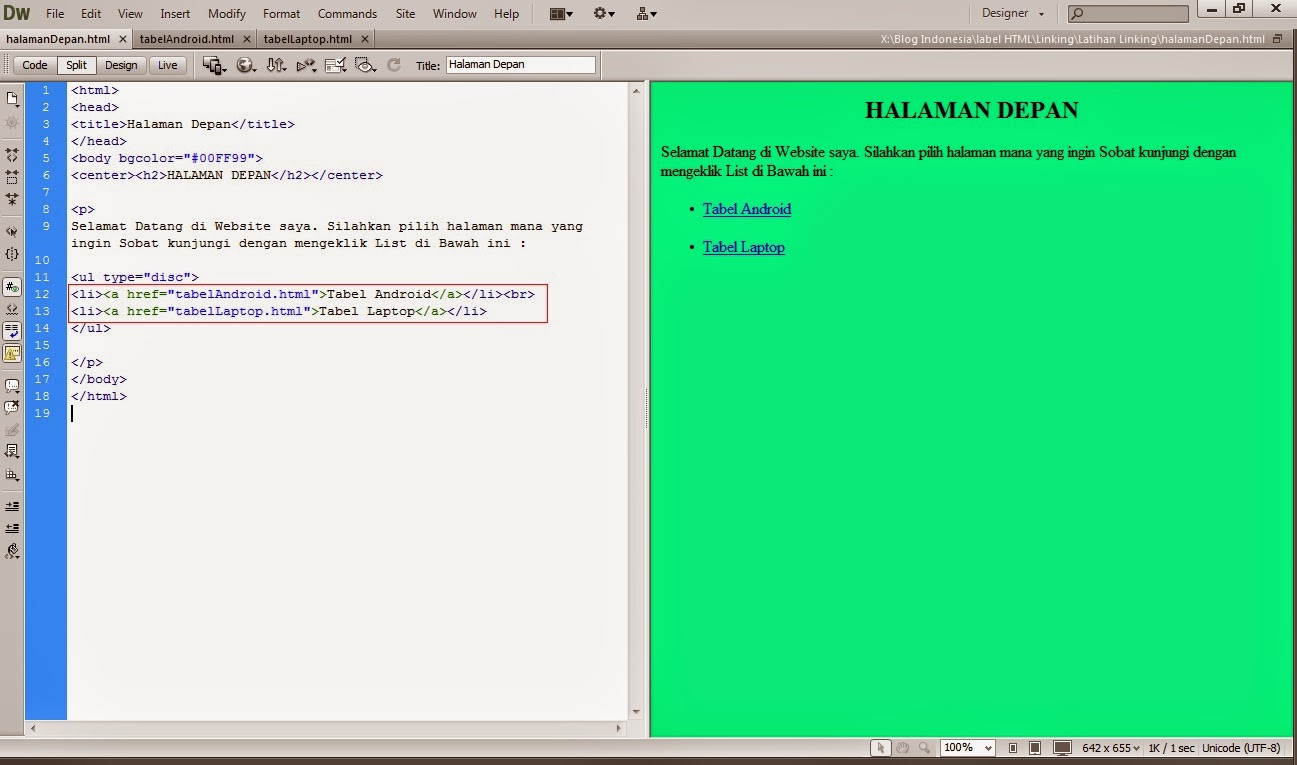Screen dimensions: 1297x765
Task: Select the Hand tool in the status bar
Action: click(902, 747)
